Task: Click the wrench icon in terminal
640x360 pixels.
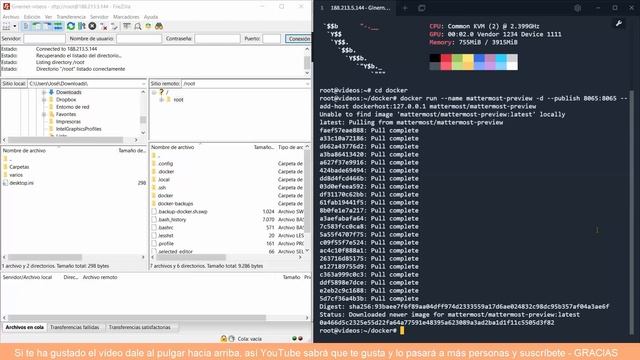Action: tap(619, 24)
